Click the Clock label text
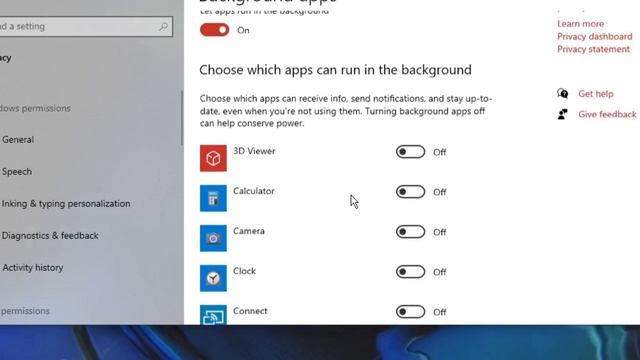This screenshot has height=360, width=640. pos(244,271)
